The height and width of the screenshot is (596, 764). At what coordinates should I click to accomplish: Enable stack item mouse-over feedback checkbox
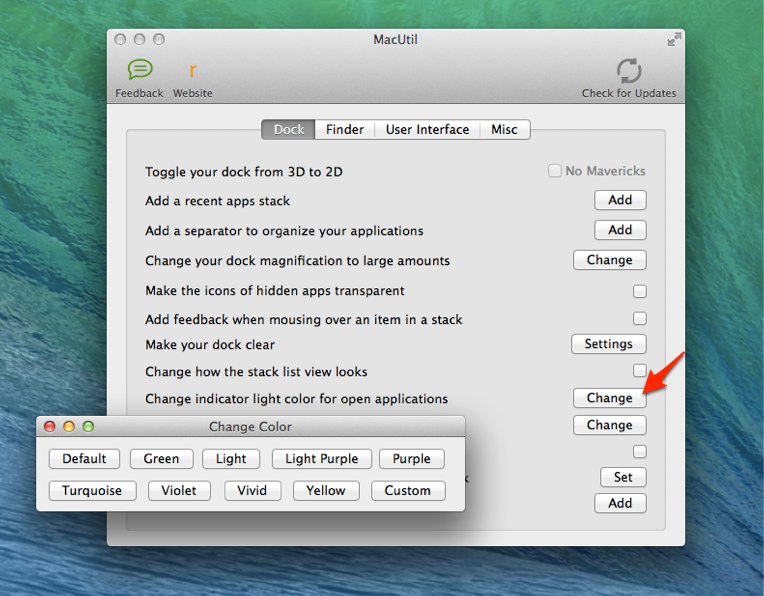point(640,319)
